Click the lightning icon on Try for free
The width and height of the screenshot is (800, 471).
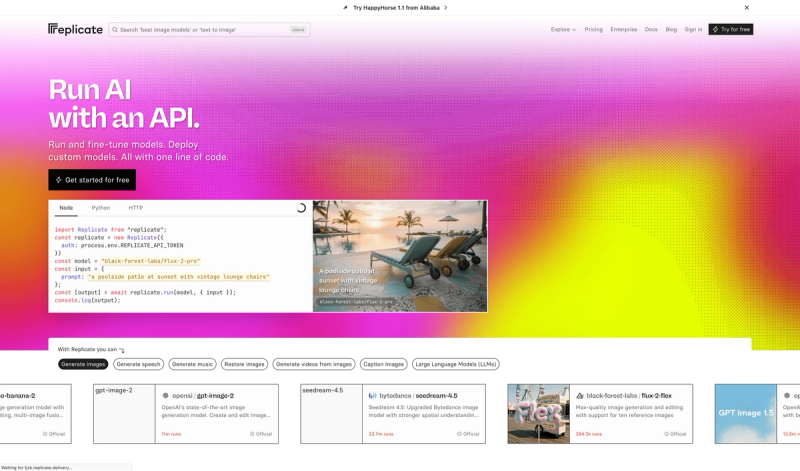[x=715, y=30]
